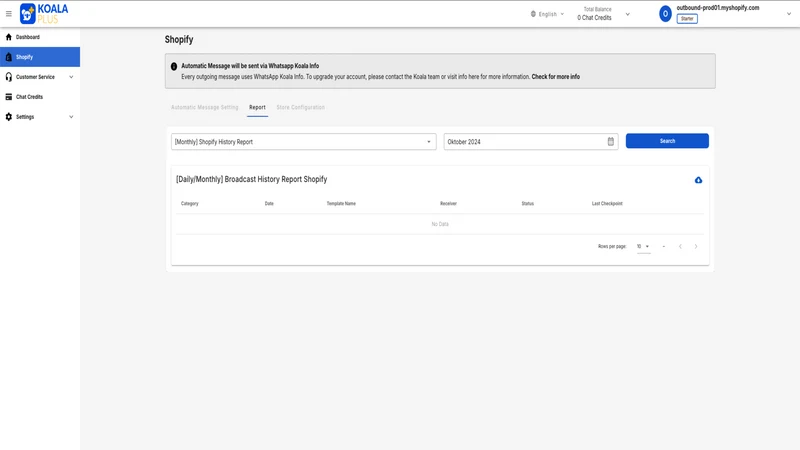Viewport: 800px width, 450px height.
Task: Click the Template Name column header
Action: (341, 204)
